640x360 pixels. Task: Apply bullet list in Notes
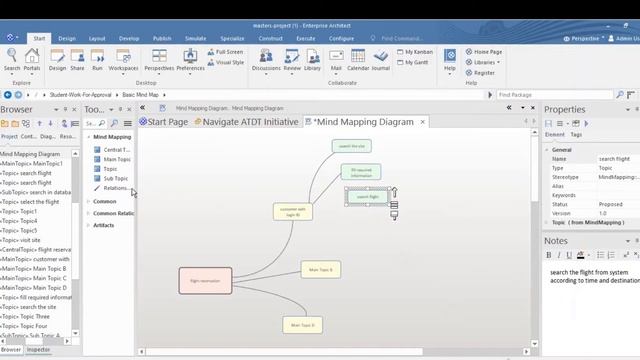click(x=600, y=255)
